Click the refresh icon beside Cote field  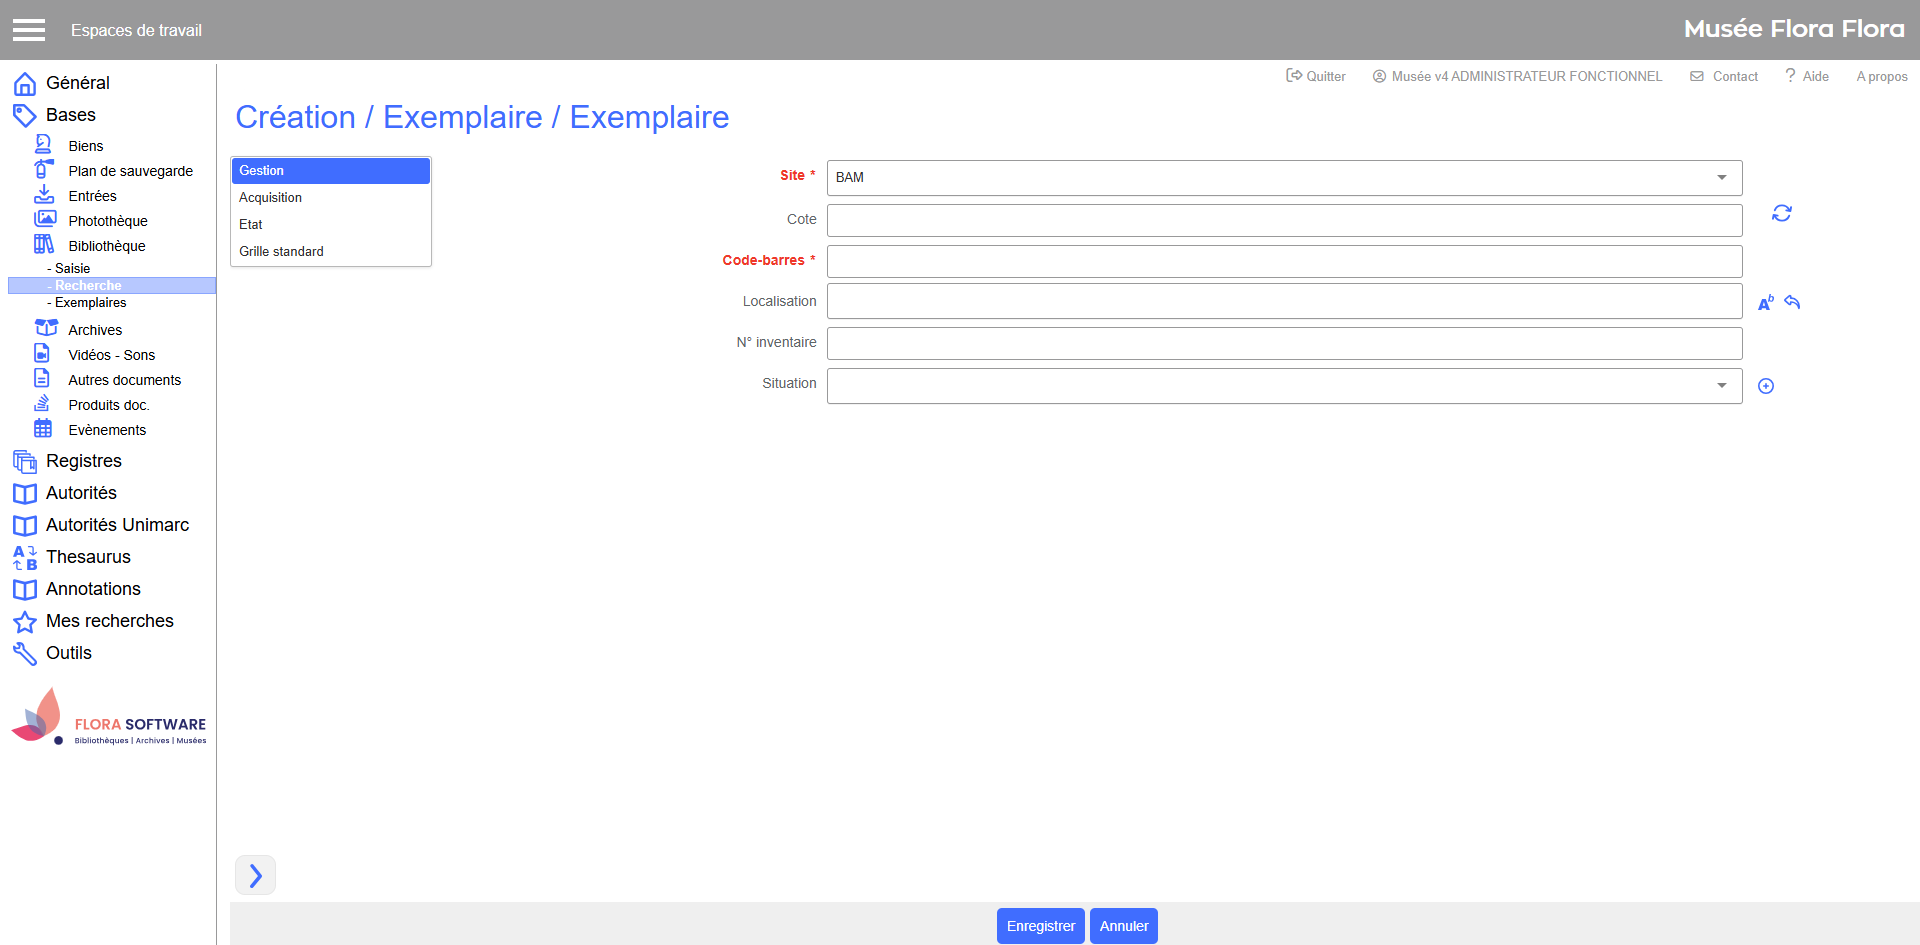point(1781,213)
